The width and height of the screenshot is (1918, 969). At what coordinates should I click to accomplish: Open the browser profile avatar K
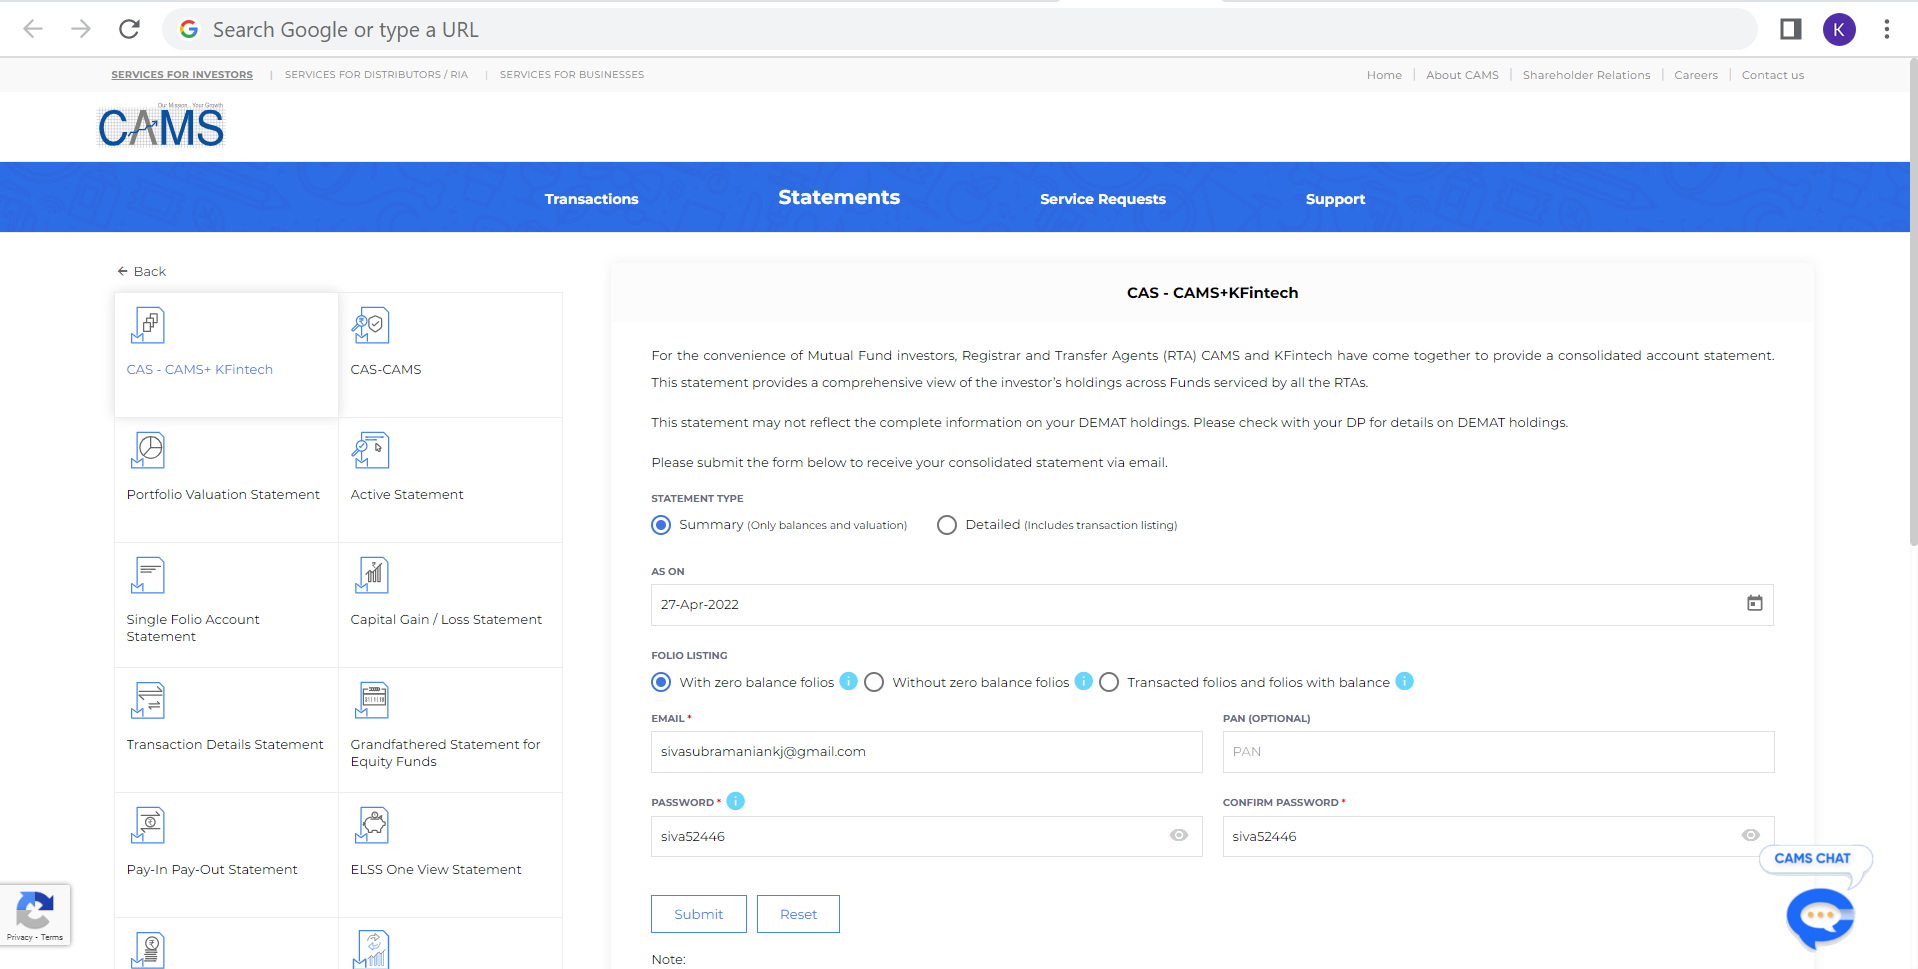1839,29
